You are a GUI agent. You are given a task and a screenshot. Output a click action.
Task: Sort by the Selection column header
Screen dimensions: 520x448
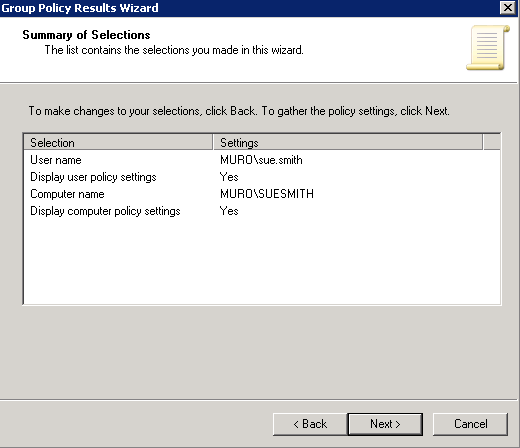point(118,143)
